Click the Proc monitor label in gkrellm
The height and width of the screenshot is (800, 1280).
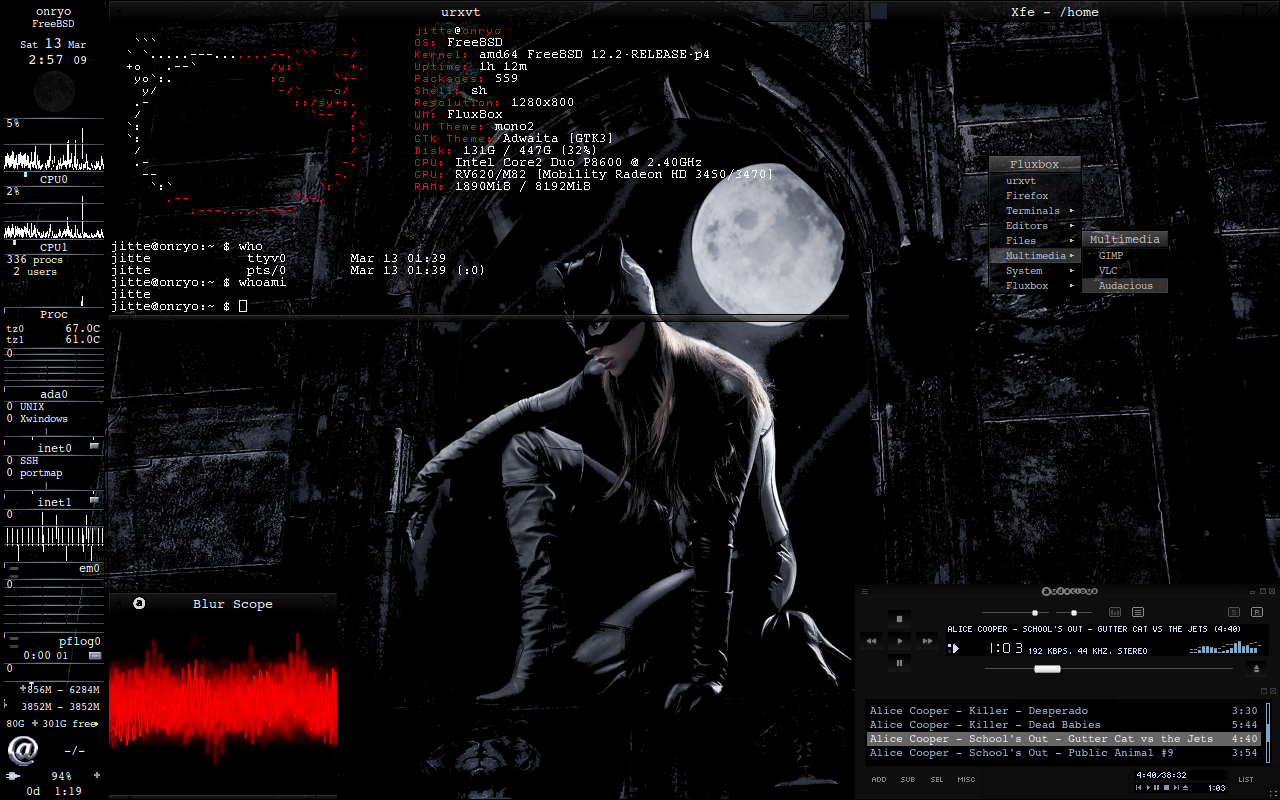[x=54, y=314]
